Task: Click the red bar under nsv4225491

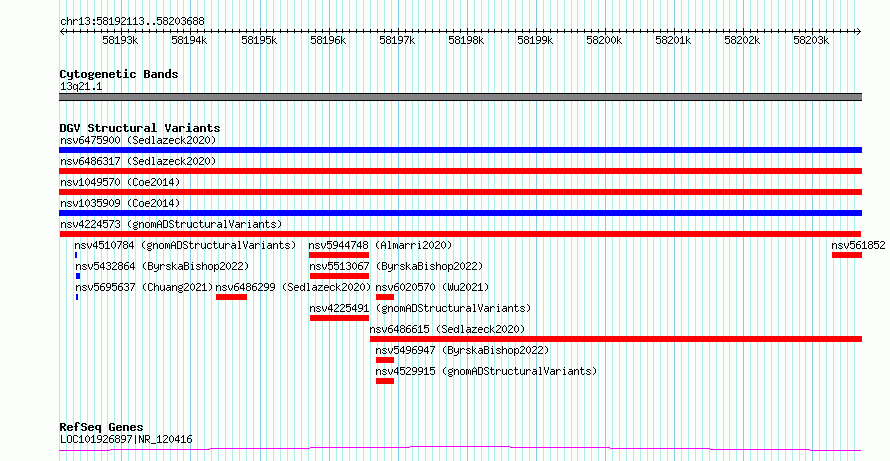Action: (339, 318)
